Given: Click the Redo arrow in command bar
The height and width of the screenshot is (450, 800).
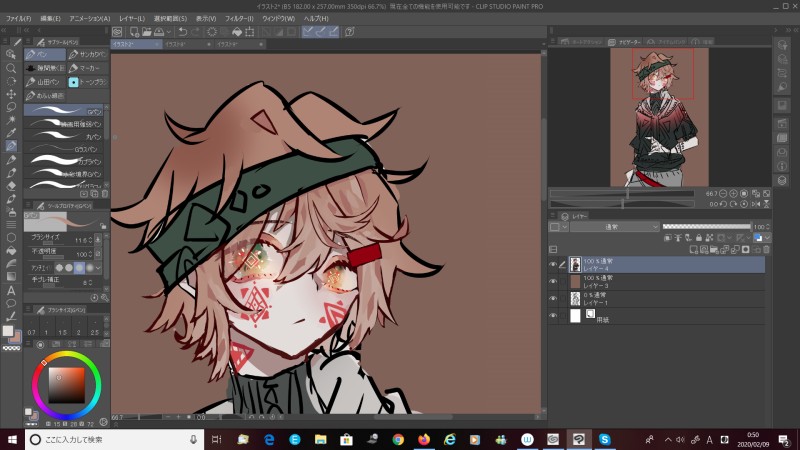Looking at the screenshot, I should (x=195, y=32).
